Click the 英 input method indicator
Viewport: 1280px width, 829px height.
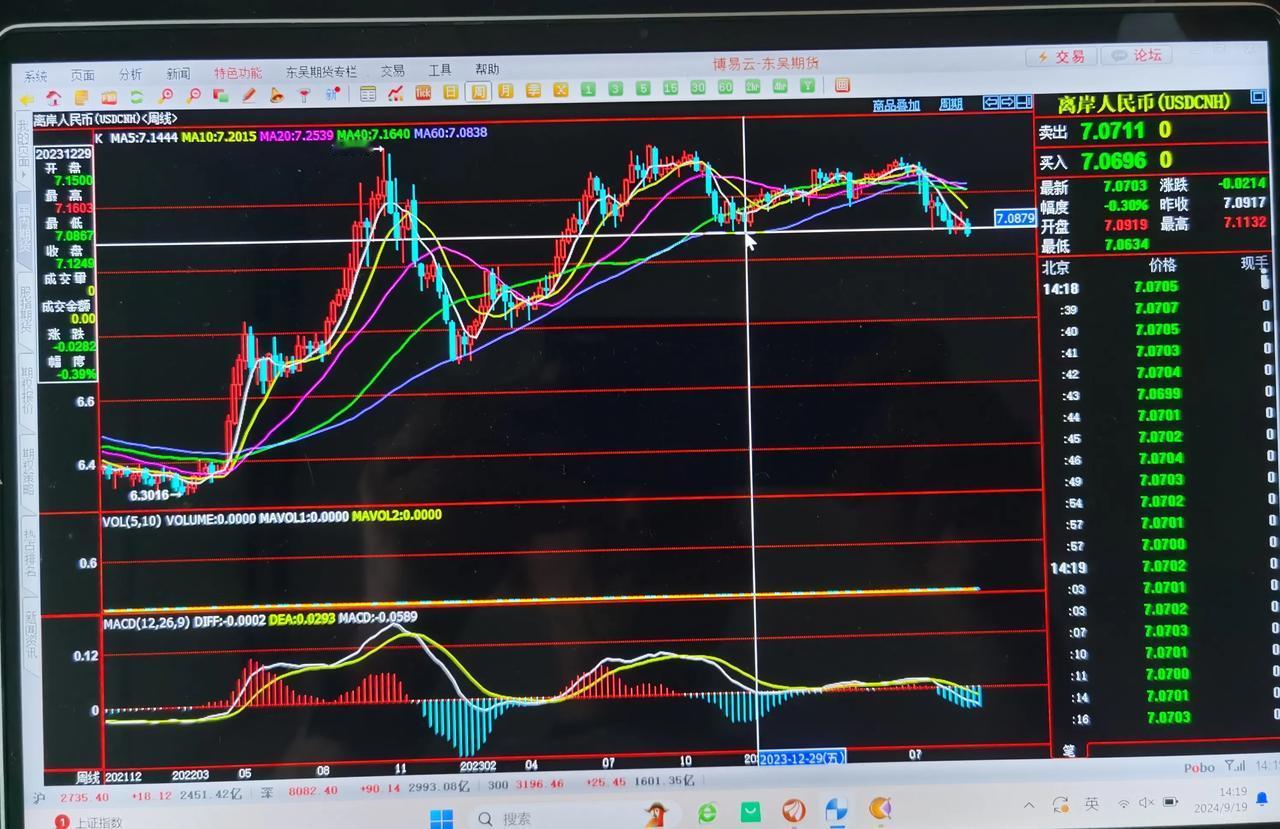coord(1092,803)
